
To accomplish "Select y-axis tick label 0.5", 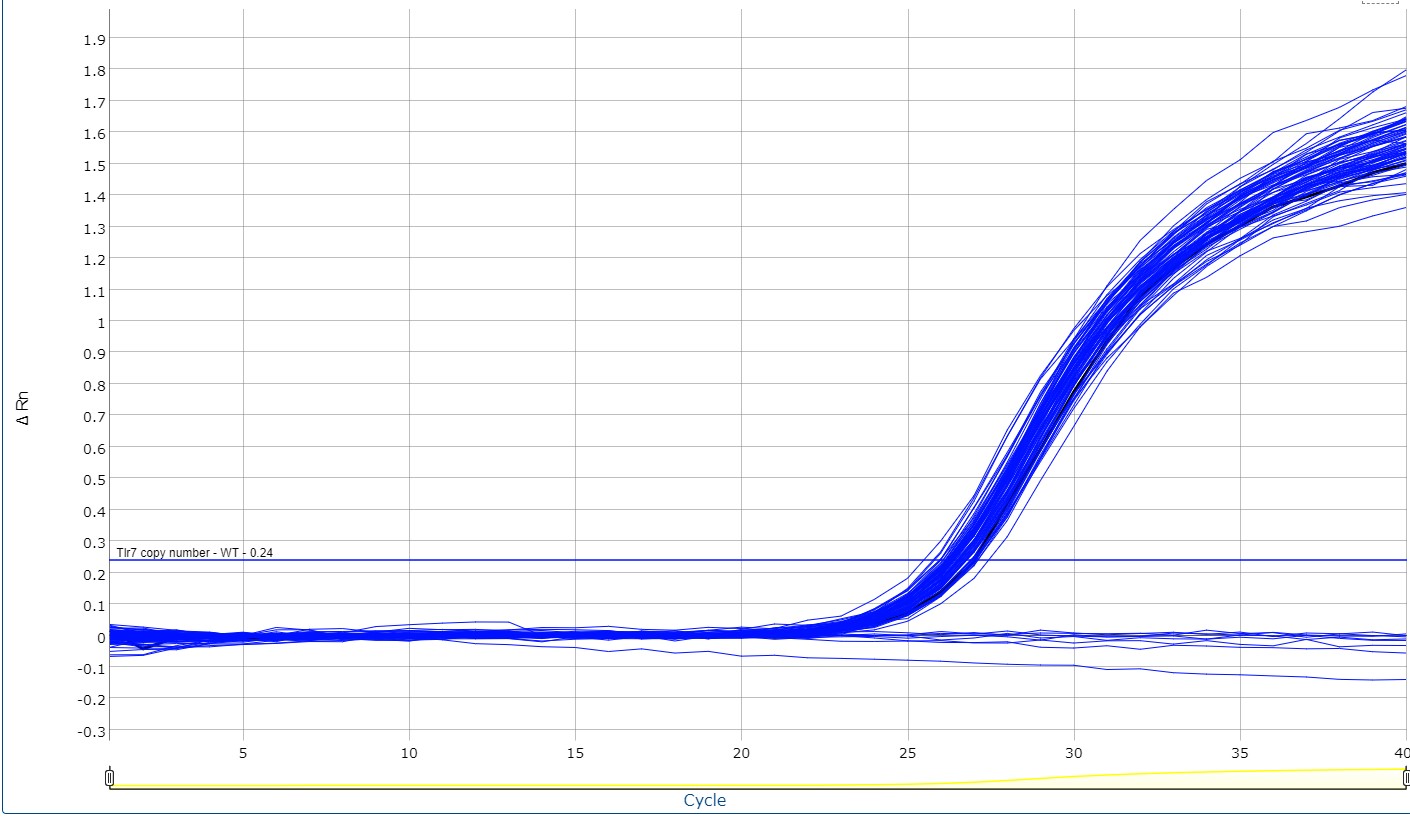I will [92, 479].
